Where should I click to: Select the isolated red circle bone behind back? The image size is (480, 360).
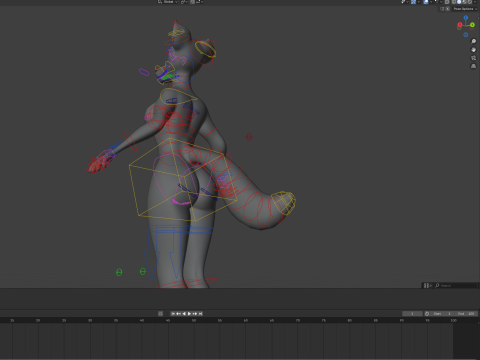click(249, 137)
